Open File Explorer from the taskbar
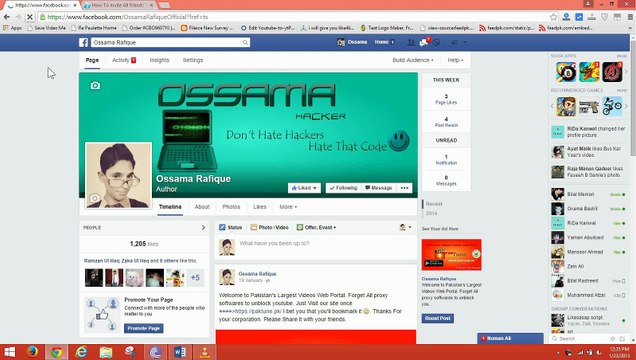636x360 pixels. tap(106, 352)
